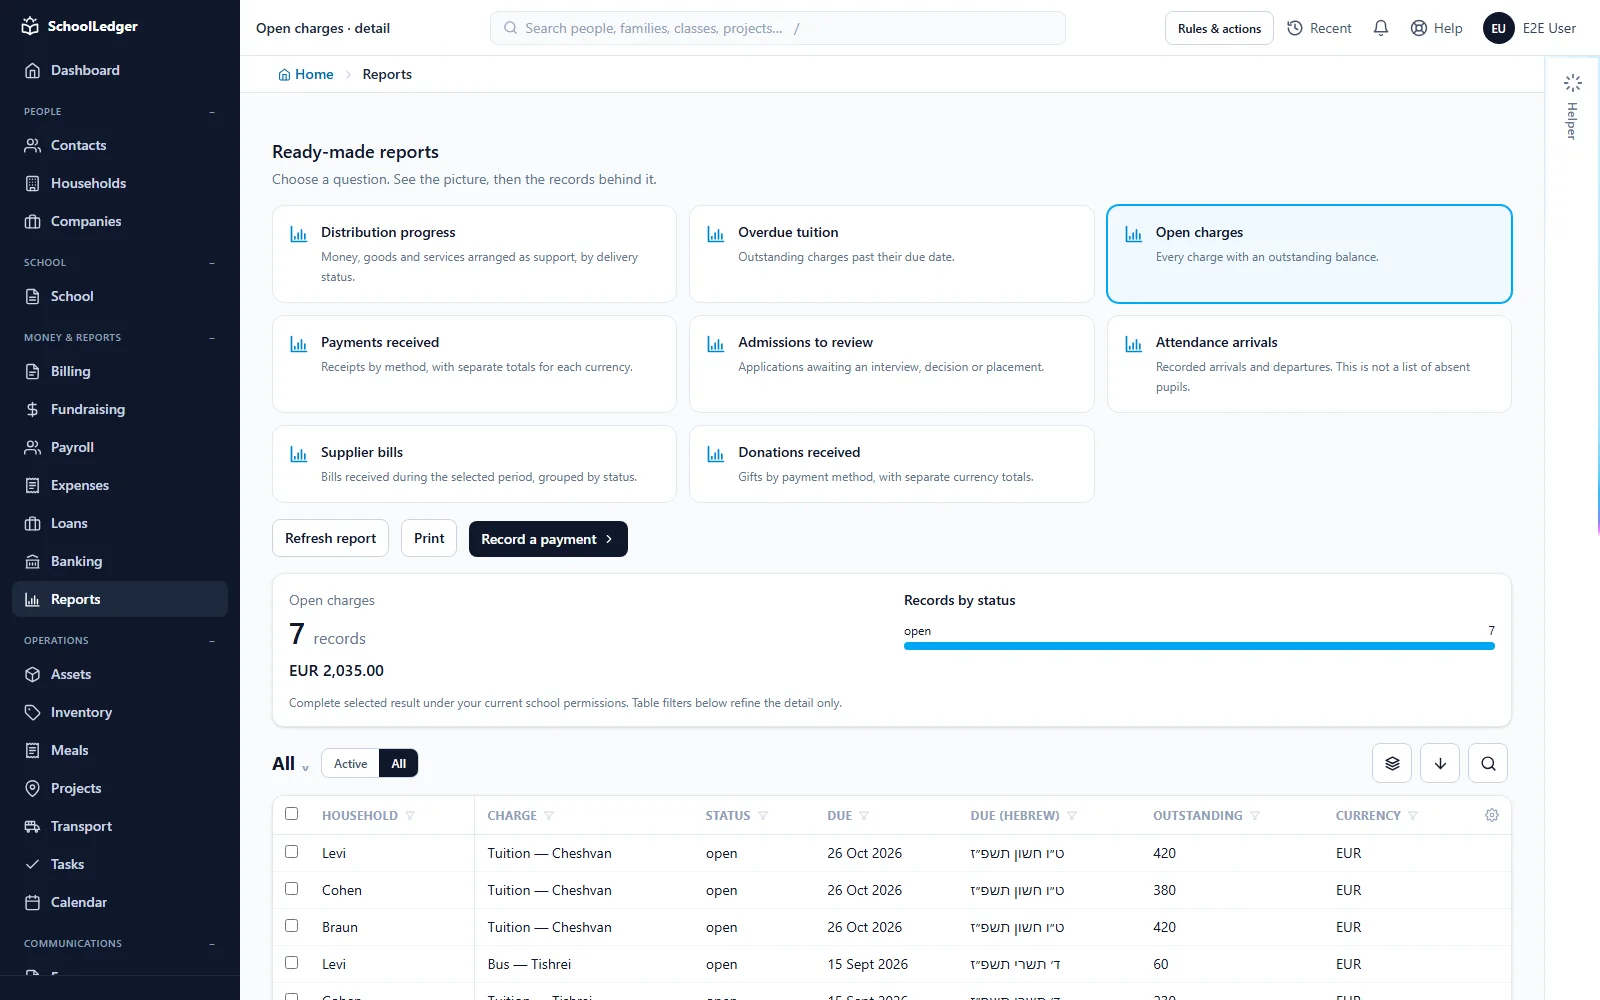Click the group-by layers icon button
This screenshot has height=1000, width=1600.
pos(1392,763)
